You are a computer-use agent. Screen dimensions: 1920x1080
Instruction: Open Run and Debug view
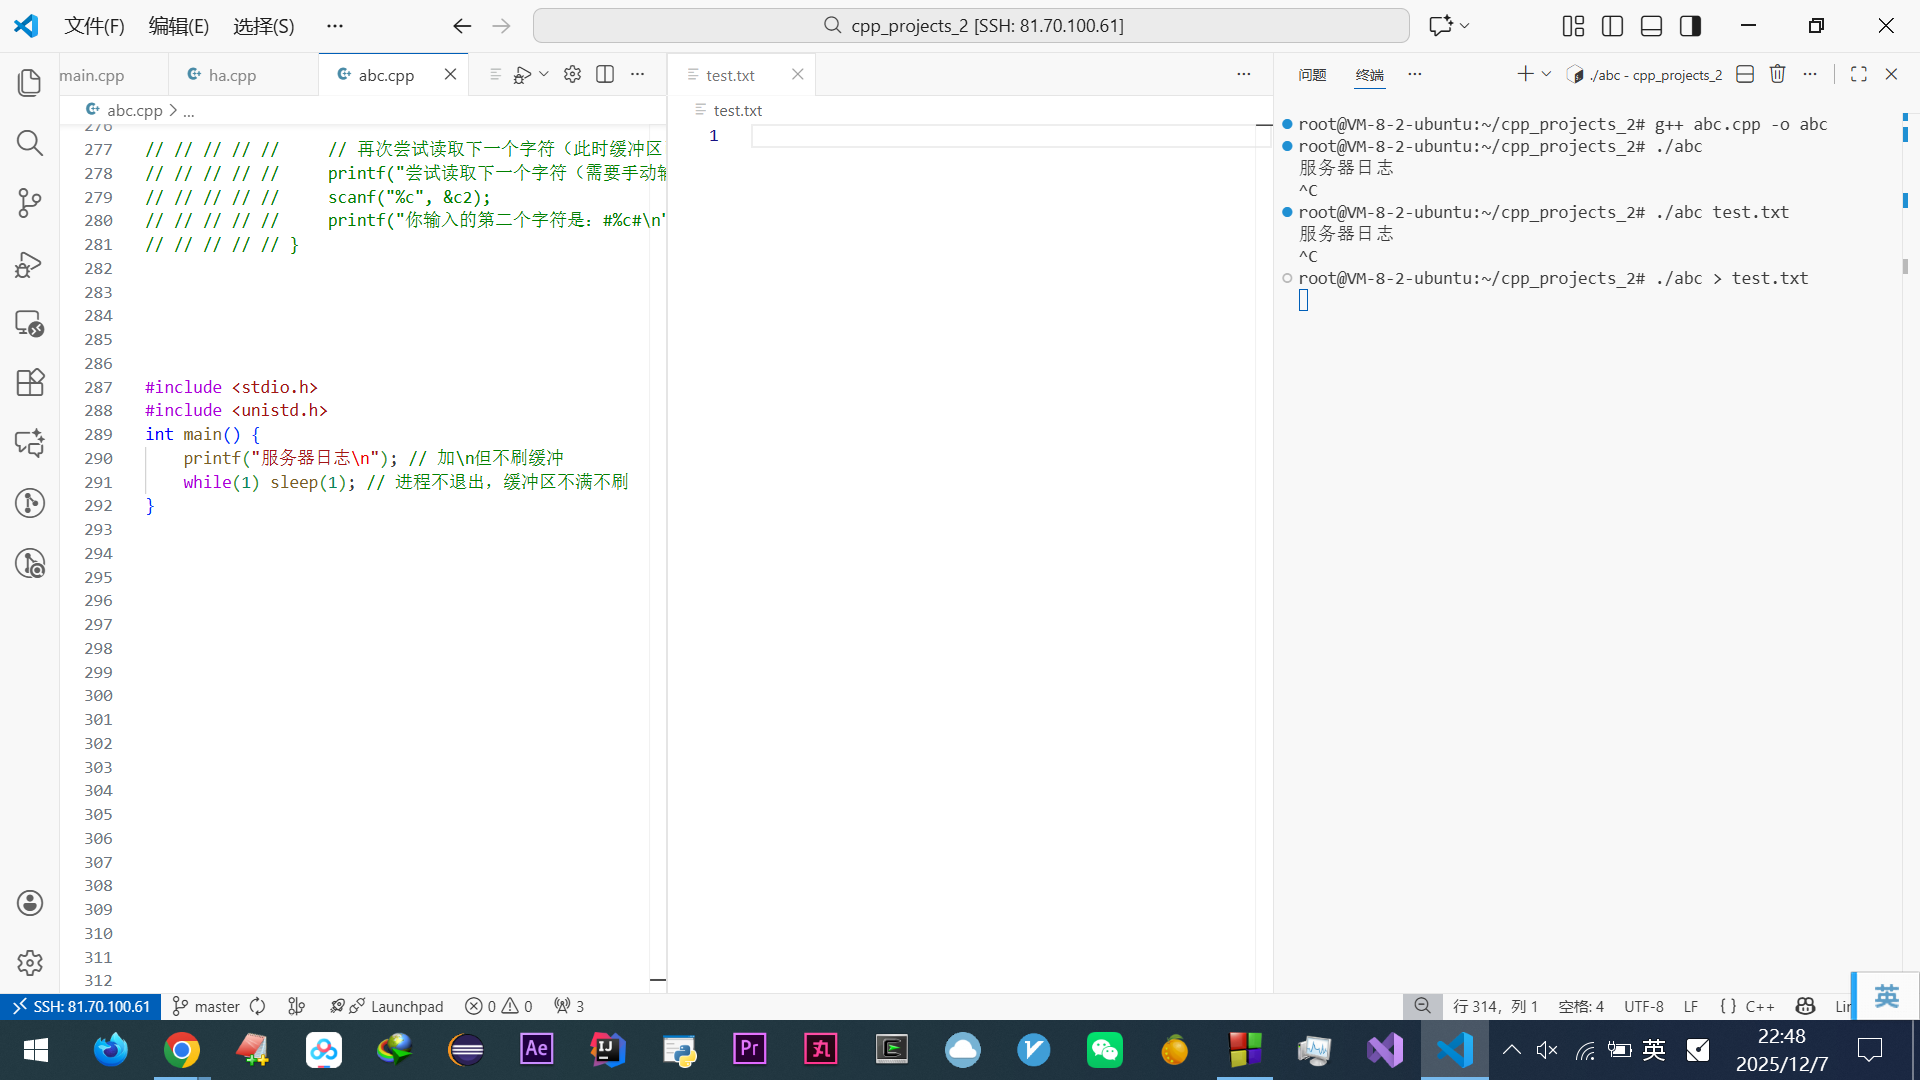30,264
